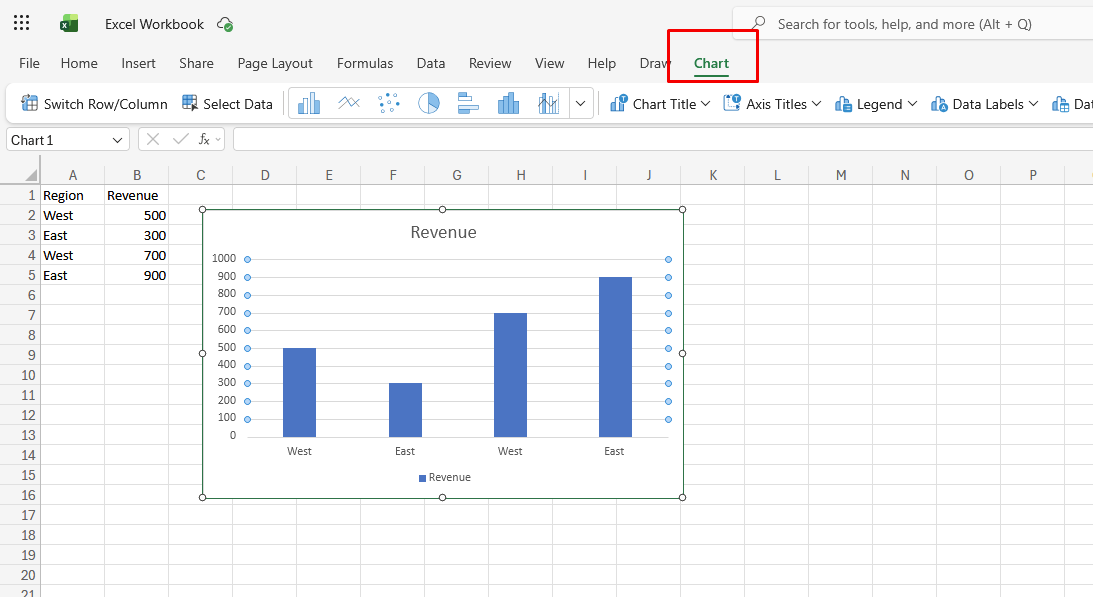Switch to the Insert tab
1093x597 pixels.
138,63
